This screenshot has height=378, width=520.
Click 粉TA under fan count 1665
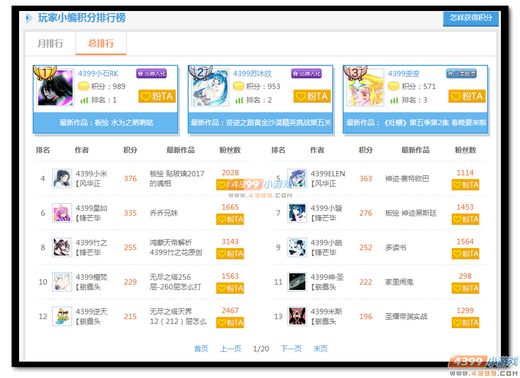pos(230,219)
